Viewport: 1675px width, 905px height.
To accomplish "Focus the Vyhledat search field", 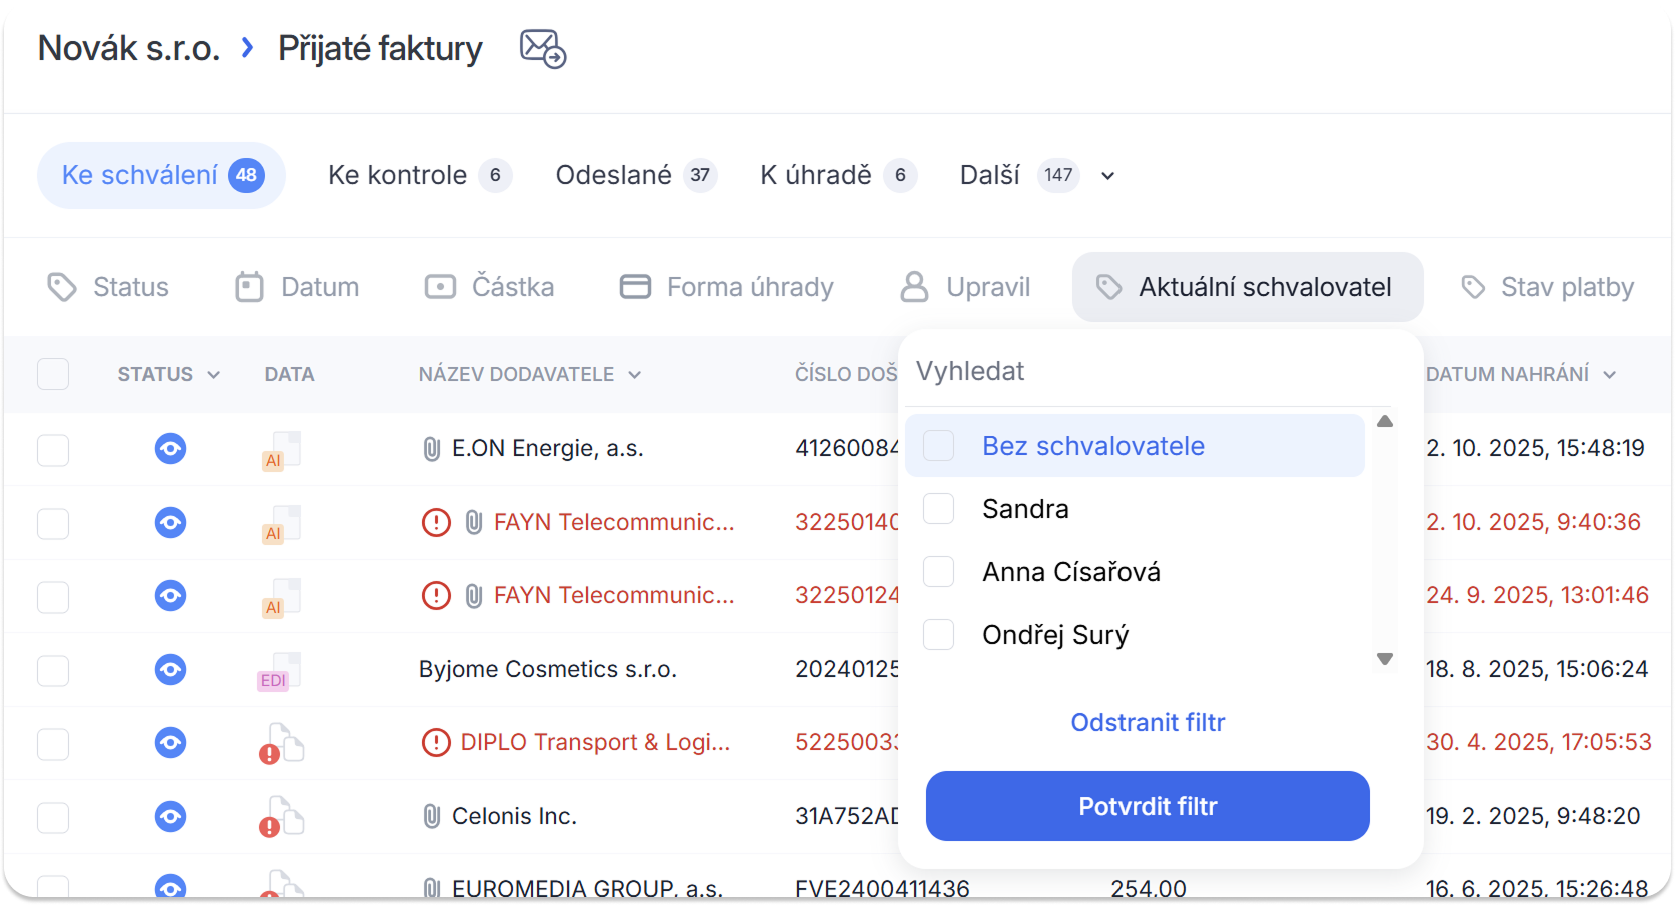I will 1140,372.
